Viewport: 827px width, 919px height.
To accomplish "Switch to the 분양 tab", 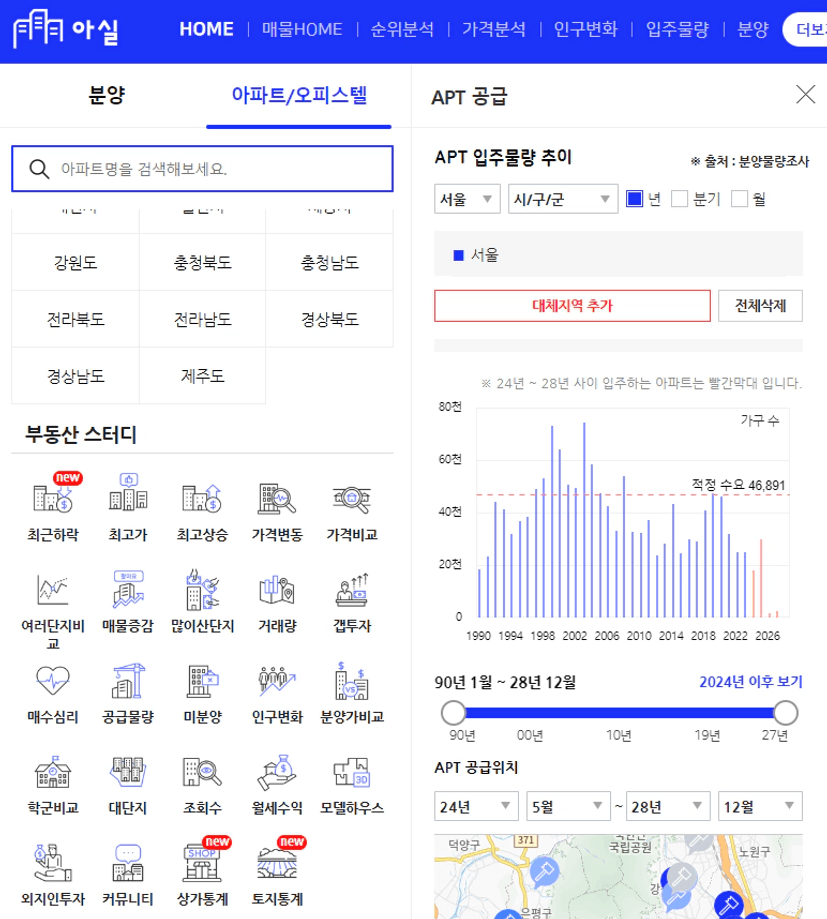I will pyautogui.click(x=107, y=95).
